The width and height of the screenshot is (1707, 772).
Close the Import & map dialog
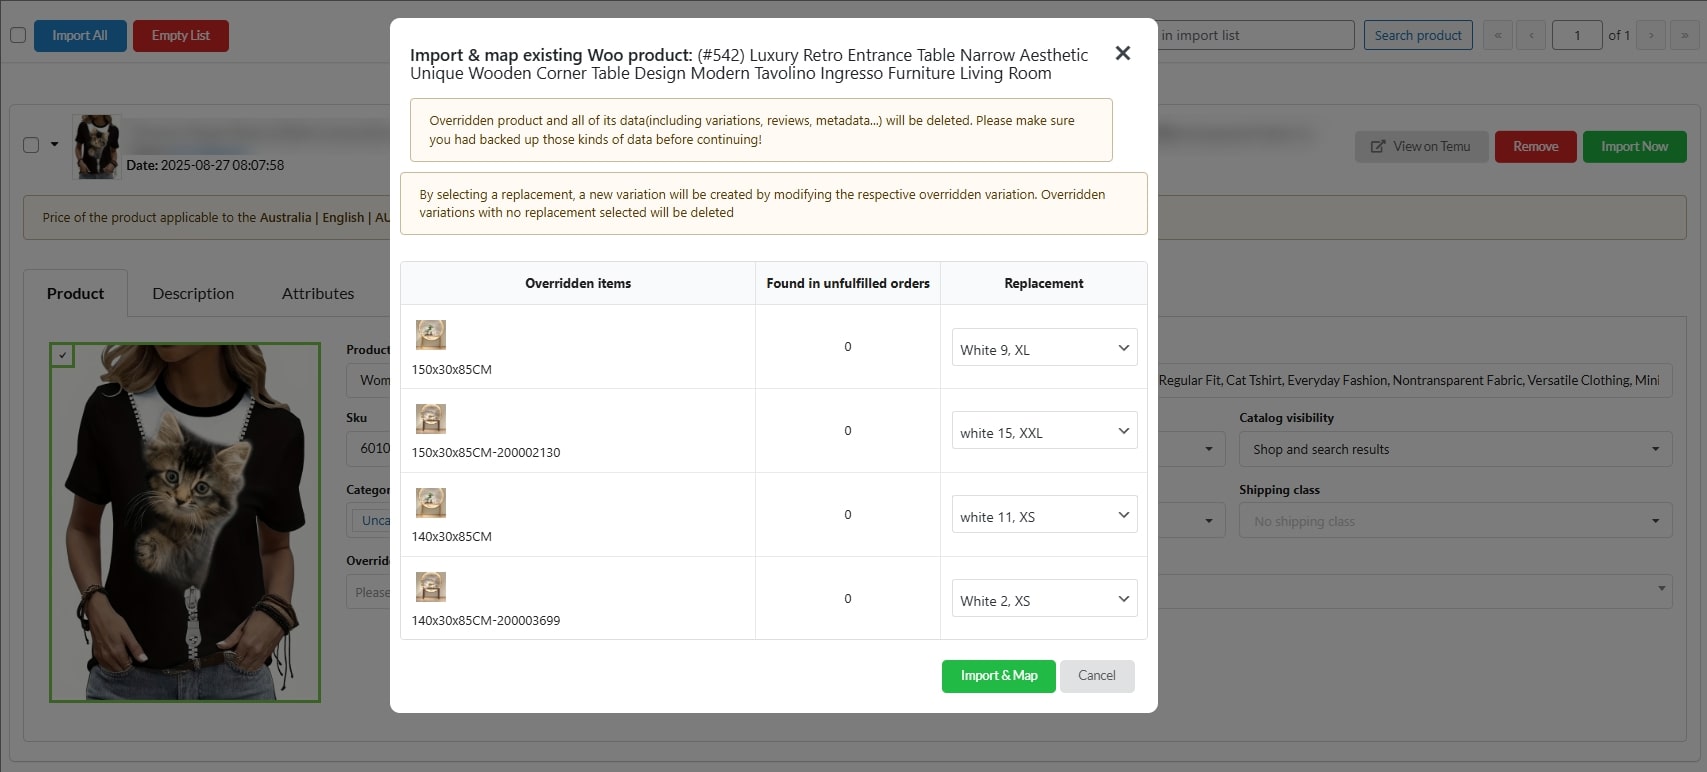pos(1123,53)
